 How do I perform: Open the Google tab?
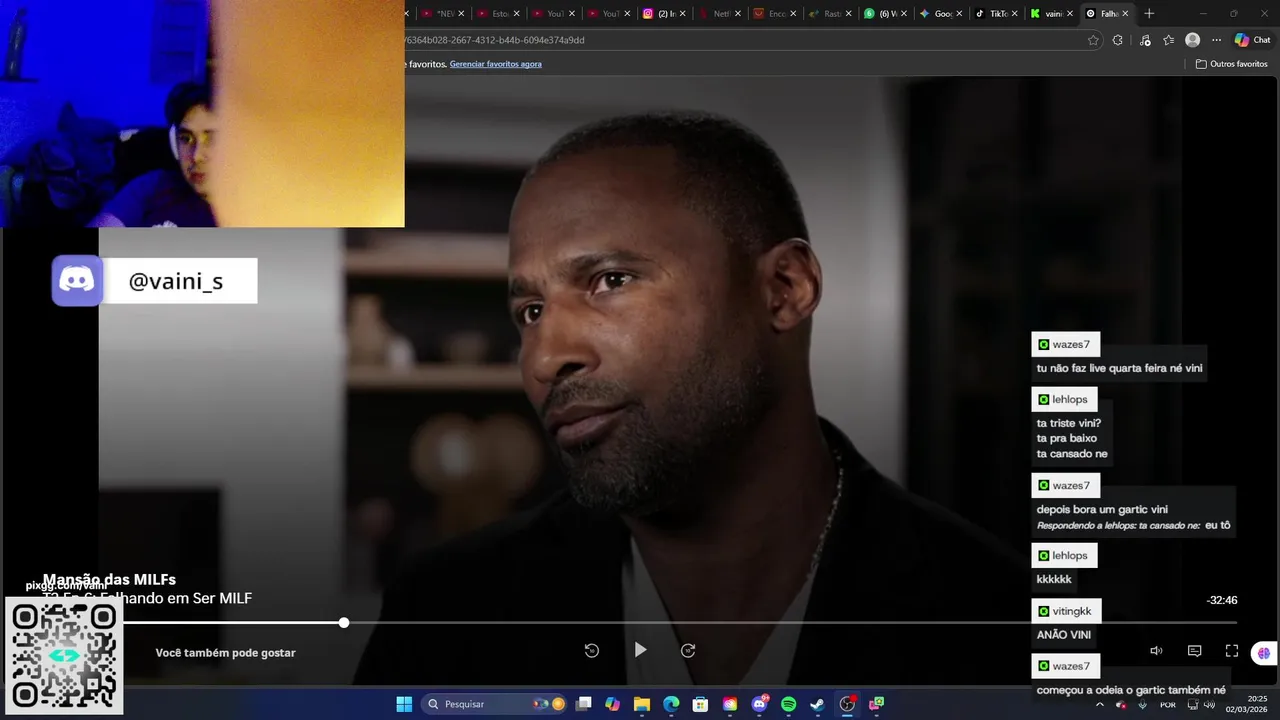tap(939, 14)
